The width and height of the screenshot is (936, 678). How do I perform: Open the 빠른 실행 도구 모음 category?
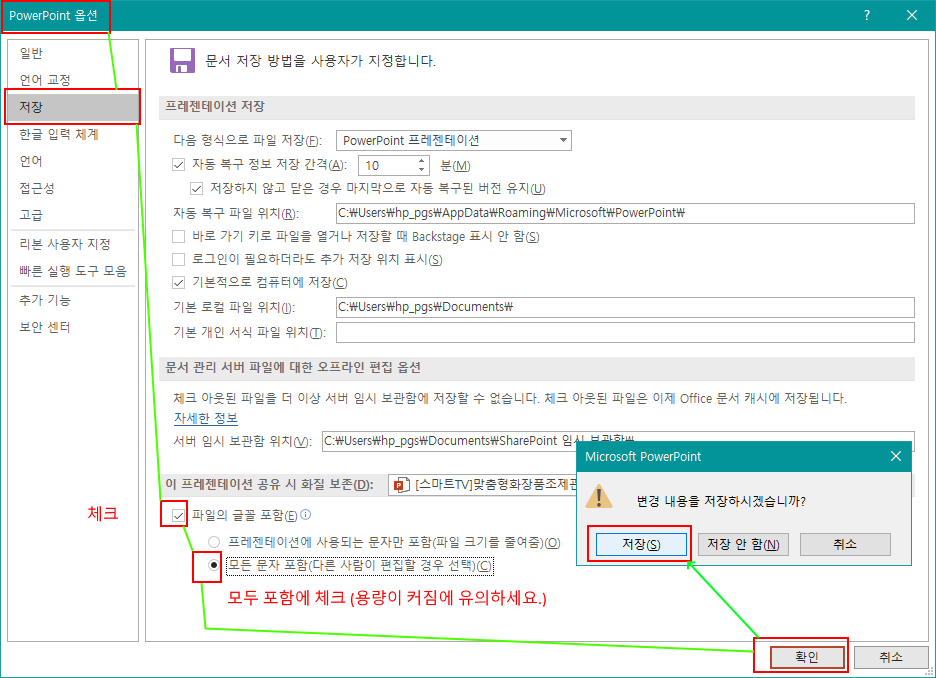click(73, 271)
